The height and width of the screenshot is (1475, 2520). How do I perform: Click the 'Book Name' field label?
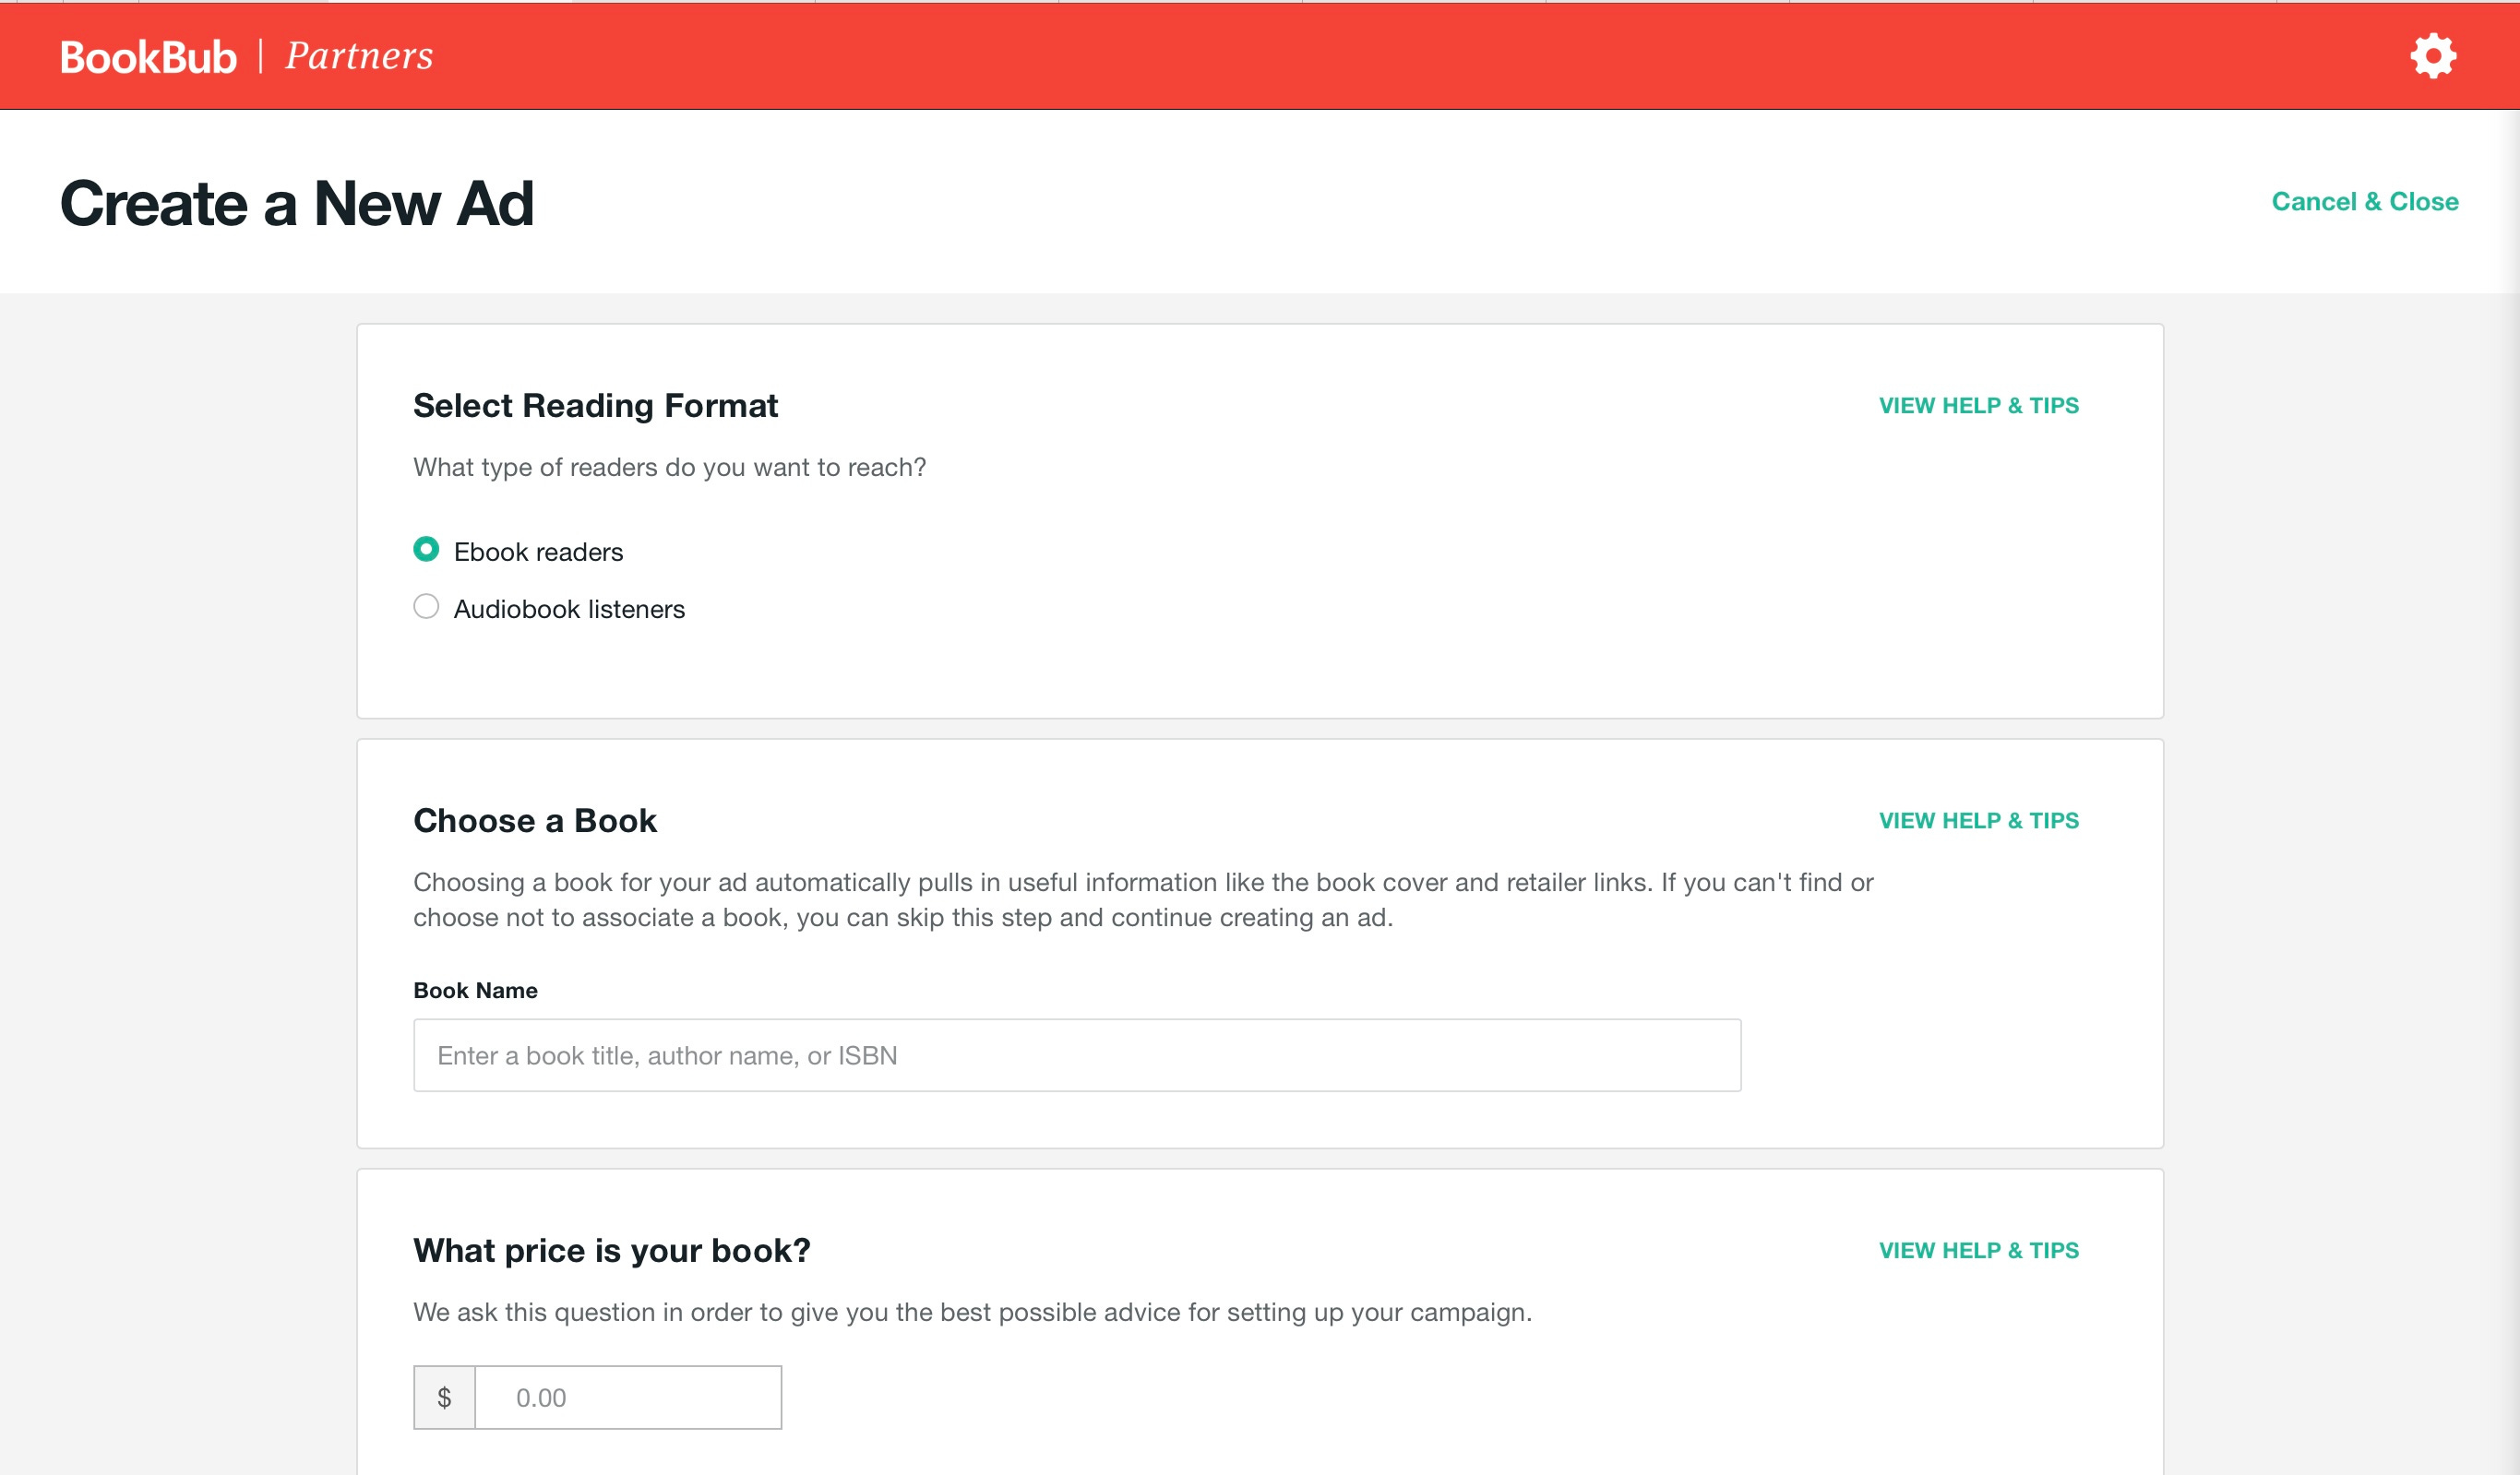click(475, 990)
